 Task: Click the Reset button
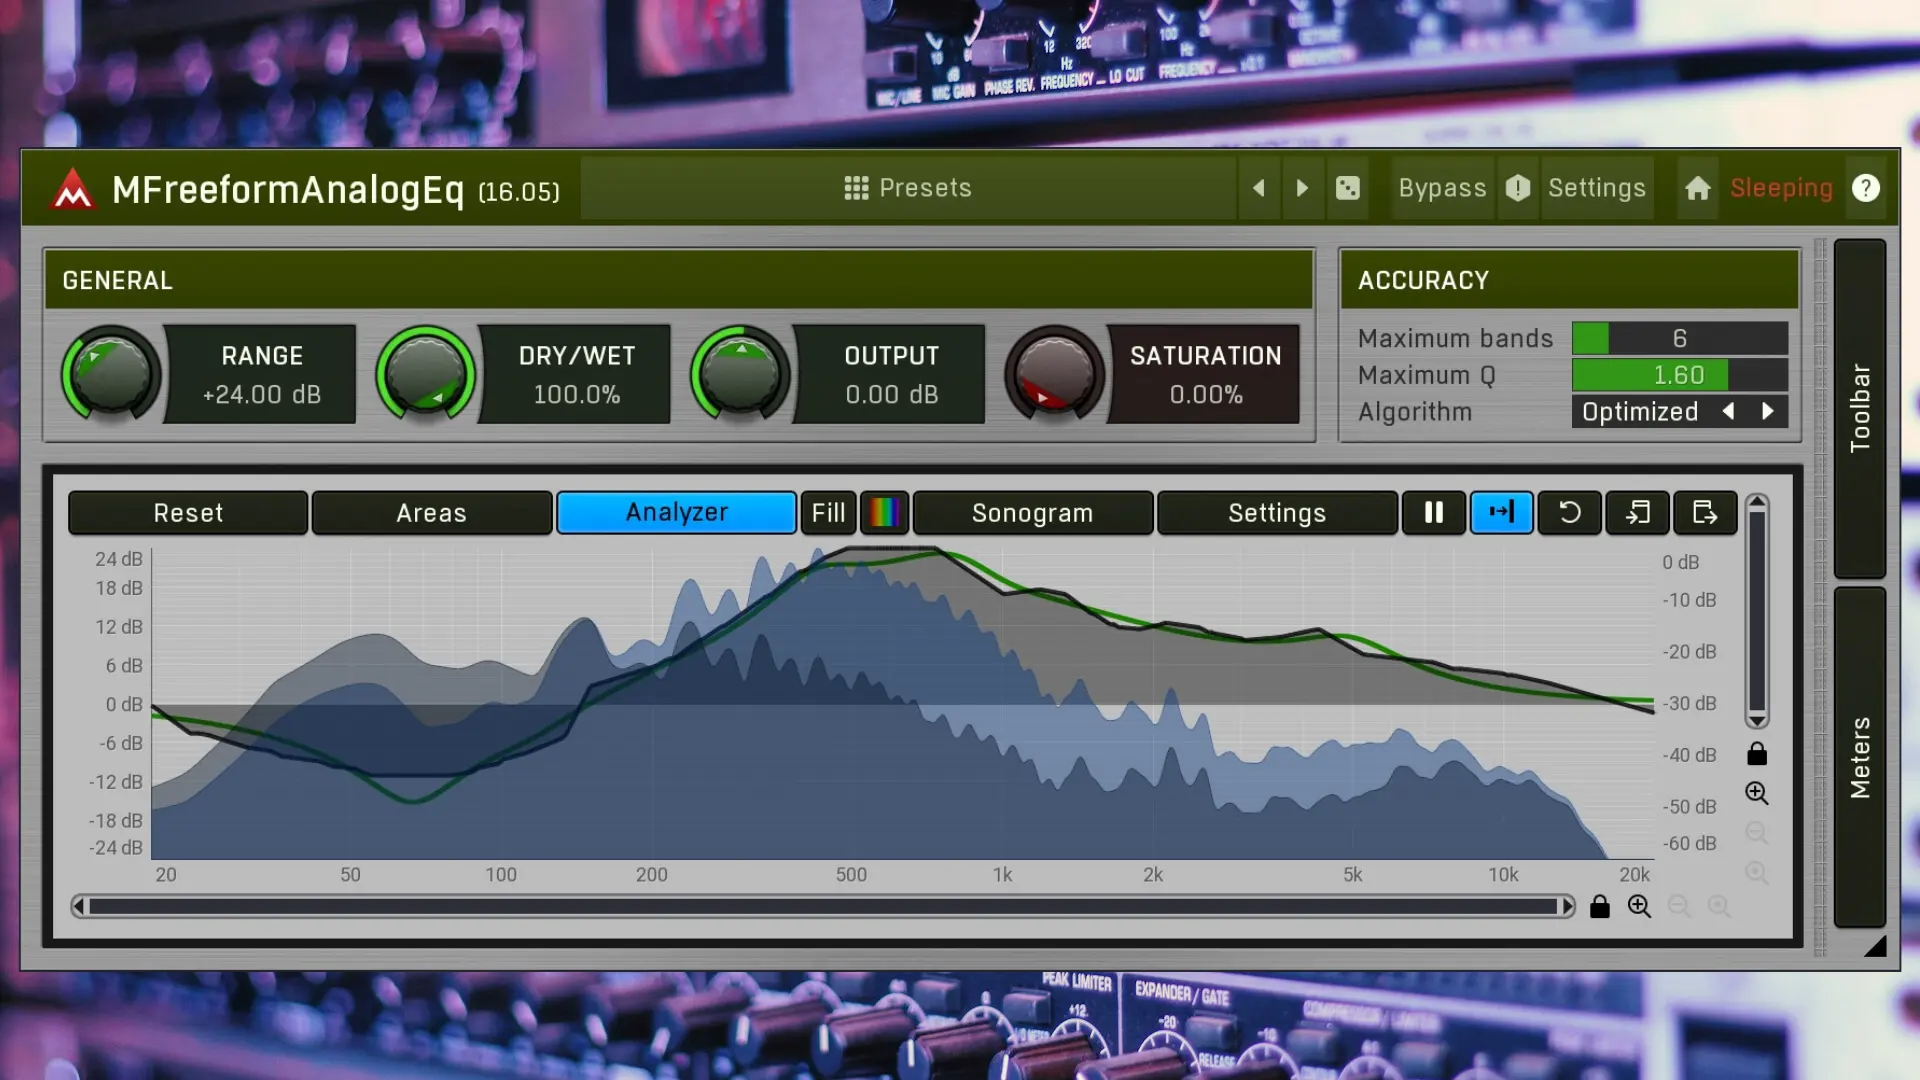(x=188, y=513)
